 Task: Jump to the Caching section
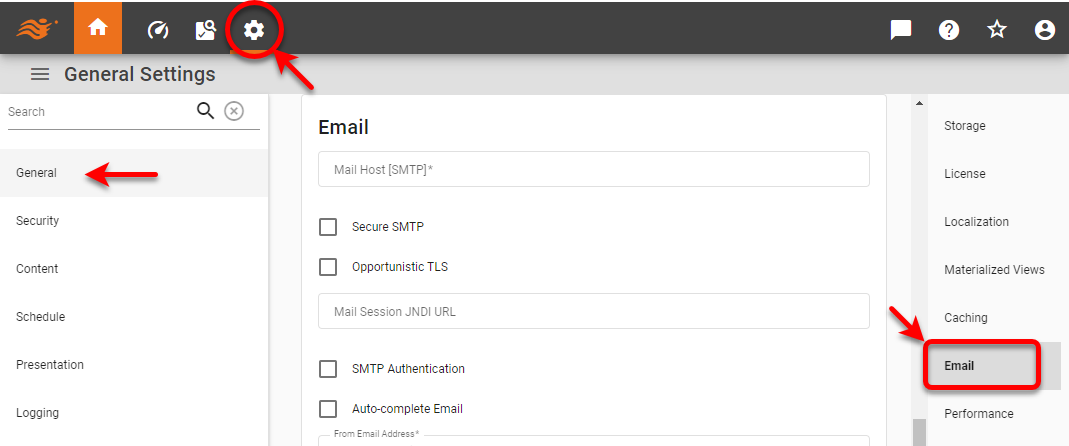[966, 318]
